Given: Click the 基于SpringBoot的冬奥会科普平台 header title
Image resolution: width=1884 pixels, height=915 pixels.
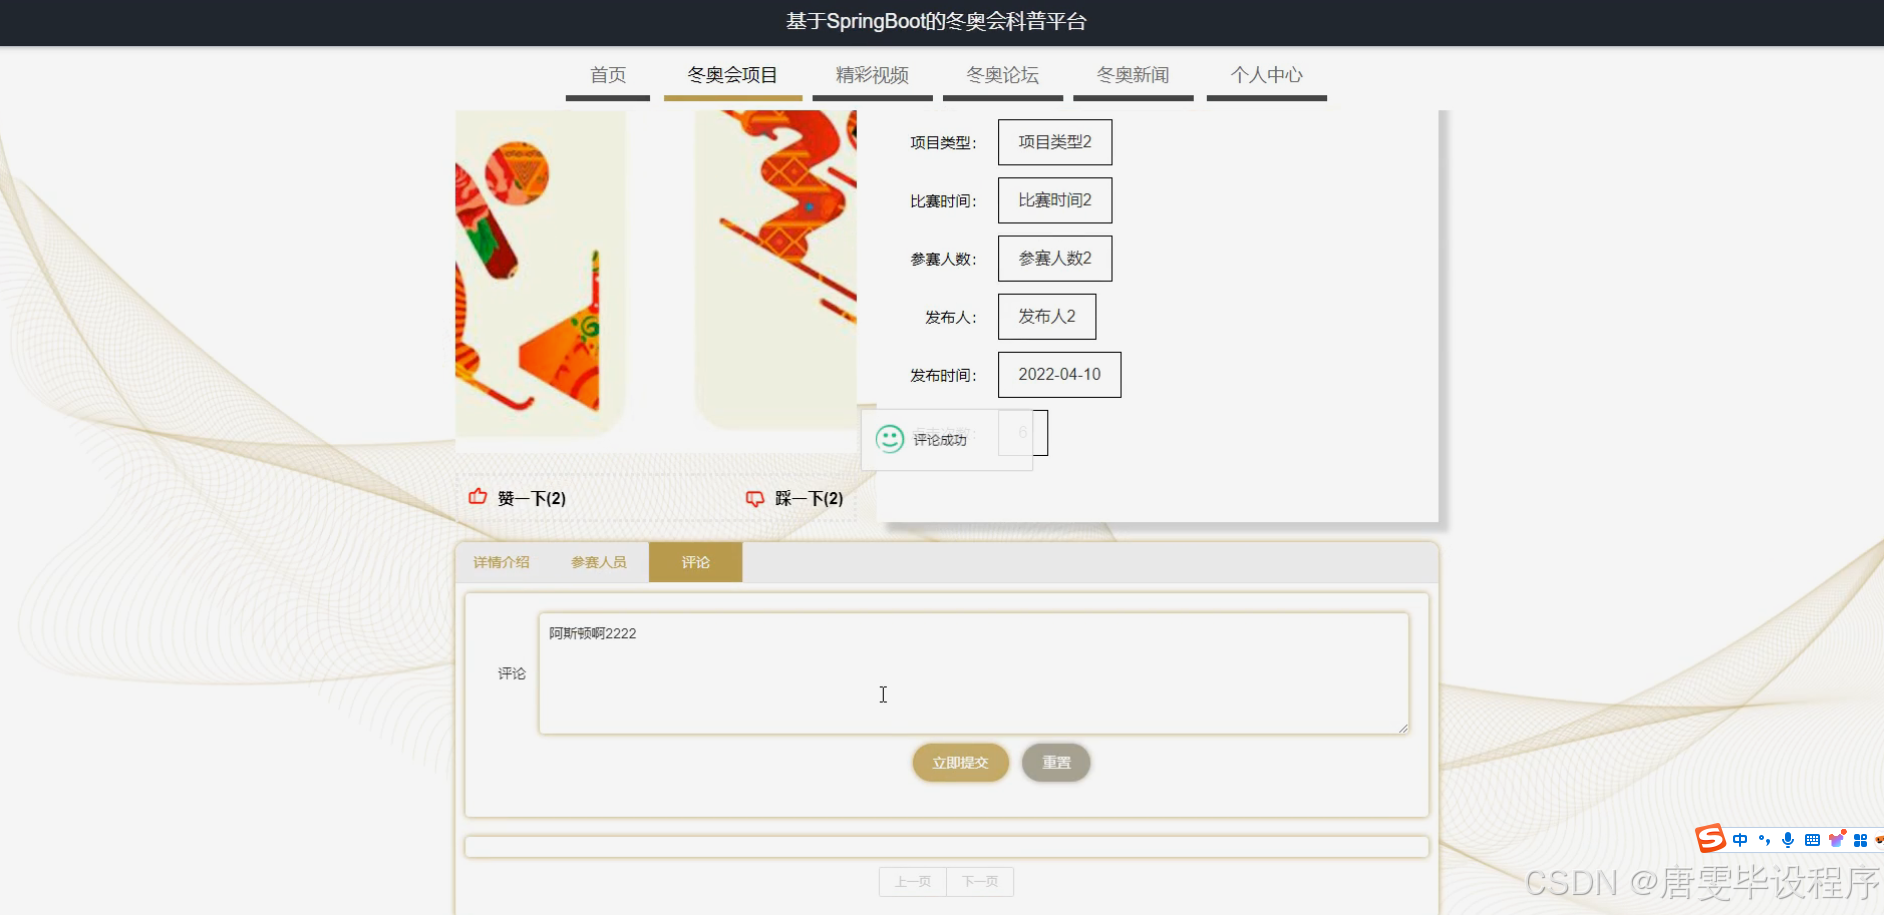Looking at the screenshot, I should click(x=936, y=22).
